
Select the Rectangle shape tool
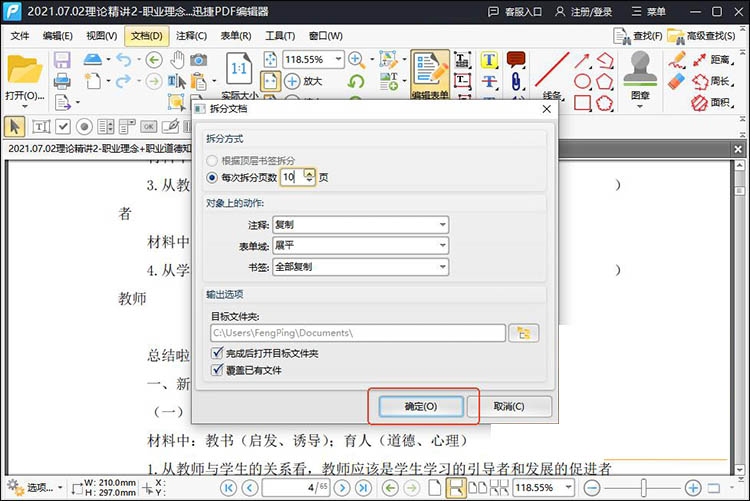click(x=582, y=102)
